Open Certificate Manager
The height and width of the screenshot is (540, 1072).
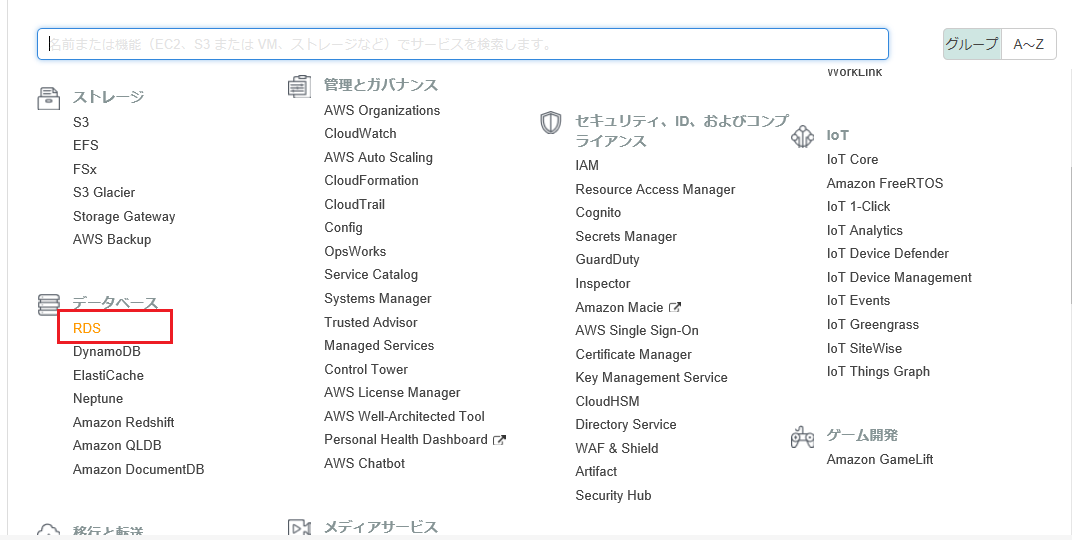click(633, 355)
